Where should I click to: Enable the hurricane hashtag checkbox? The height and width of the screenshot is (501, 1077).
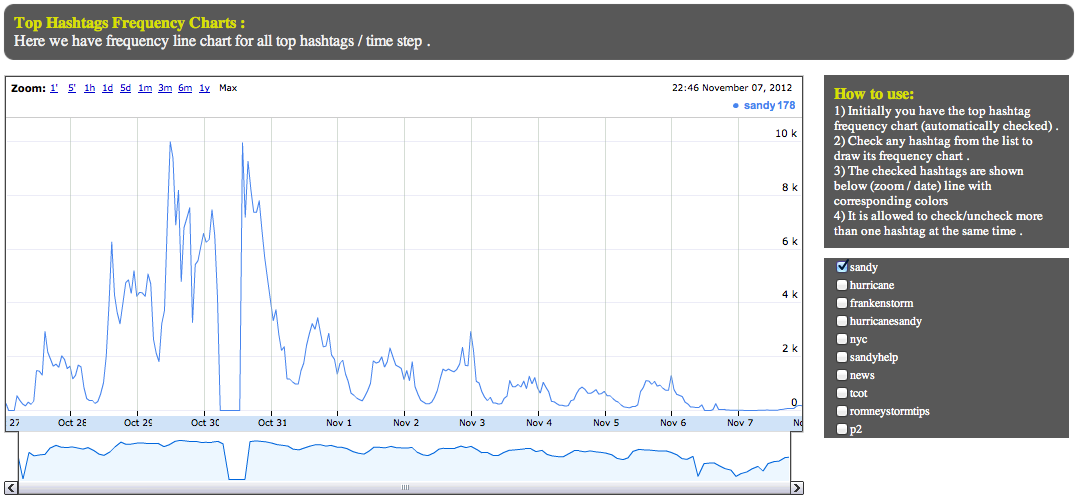(x=842, y=285)
